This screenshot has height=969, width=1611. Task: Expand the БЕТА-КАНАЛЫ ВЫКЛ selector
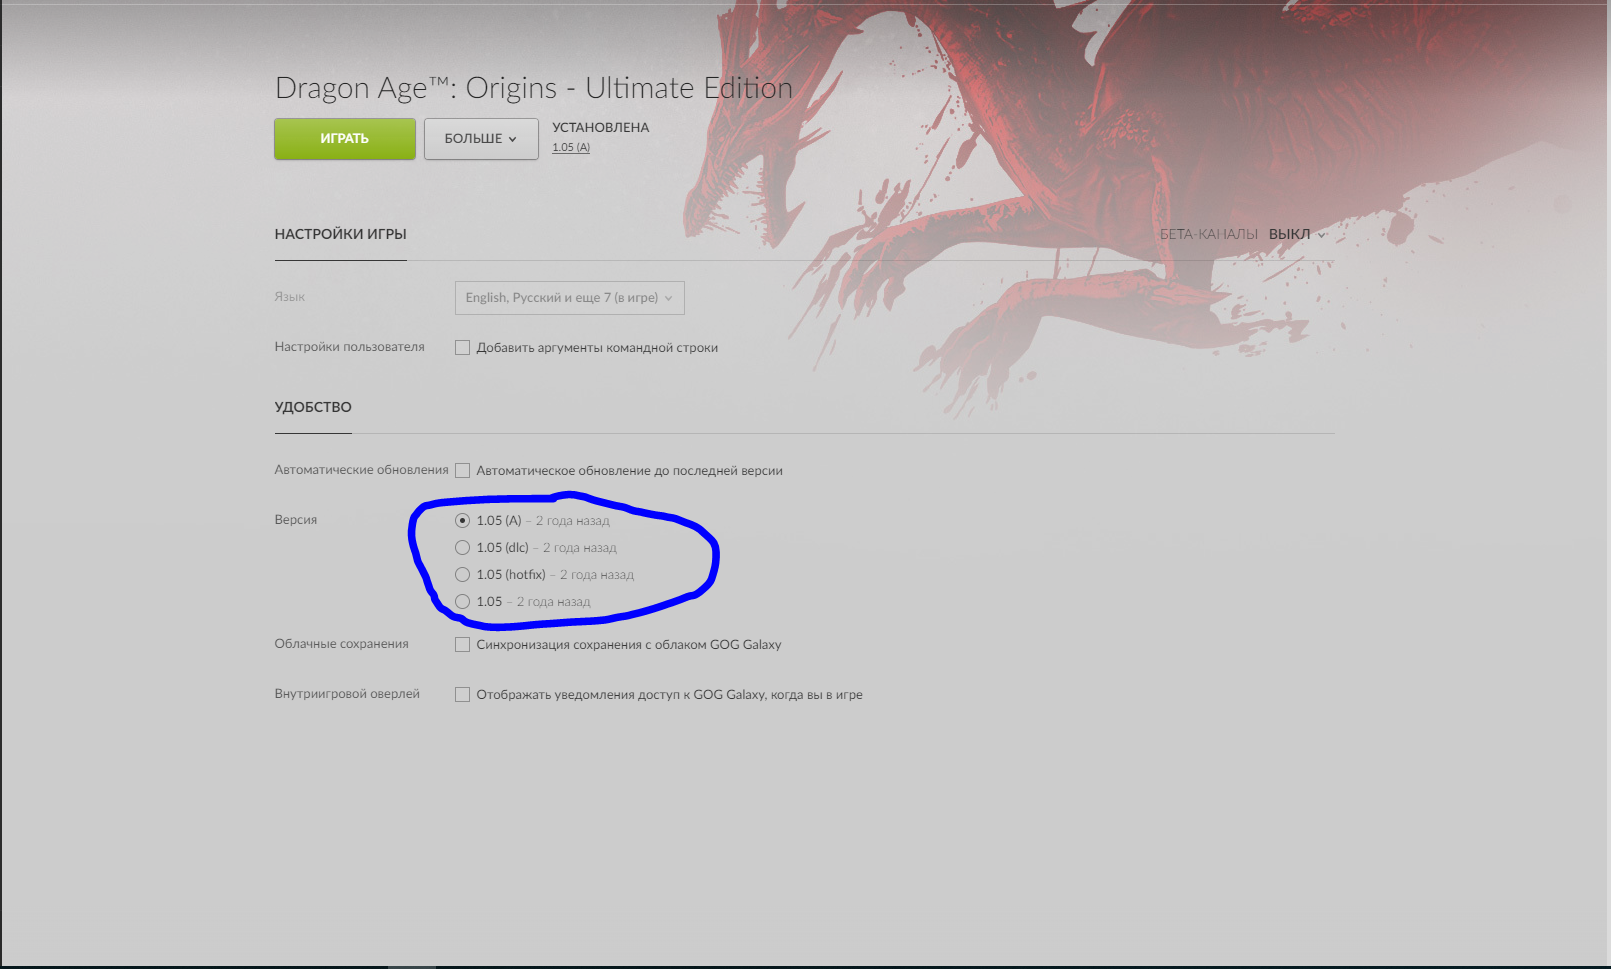coord(1296,235)
